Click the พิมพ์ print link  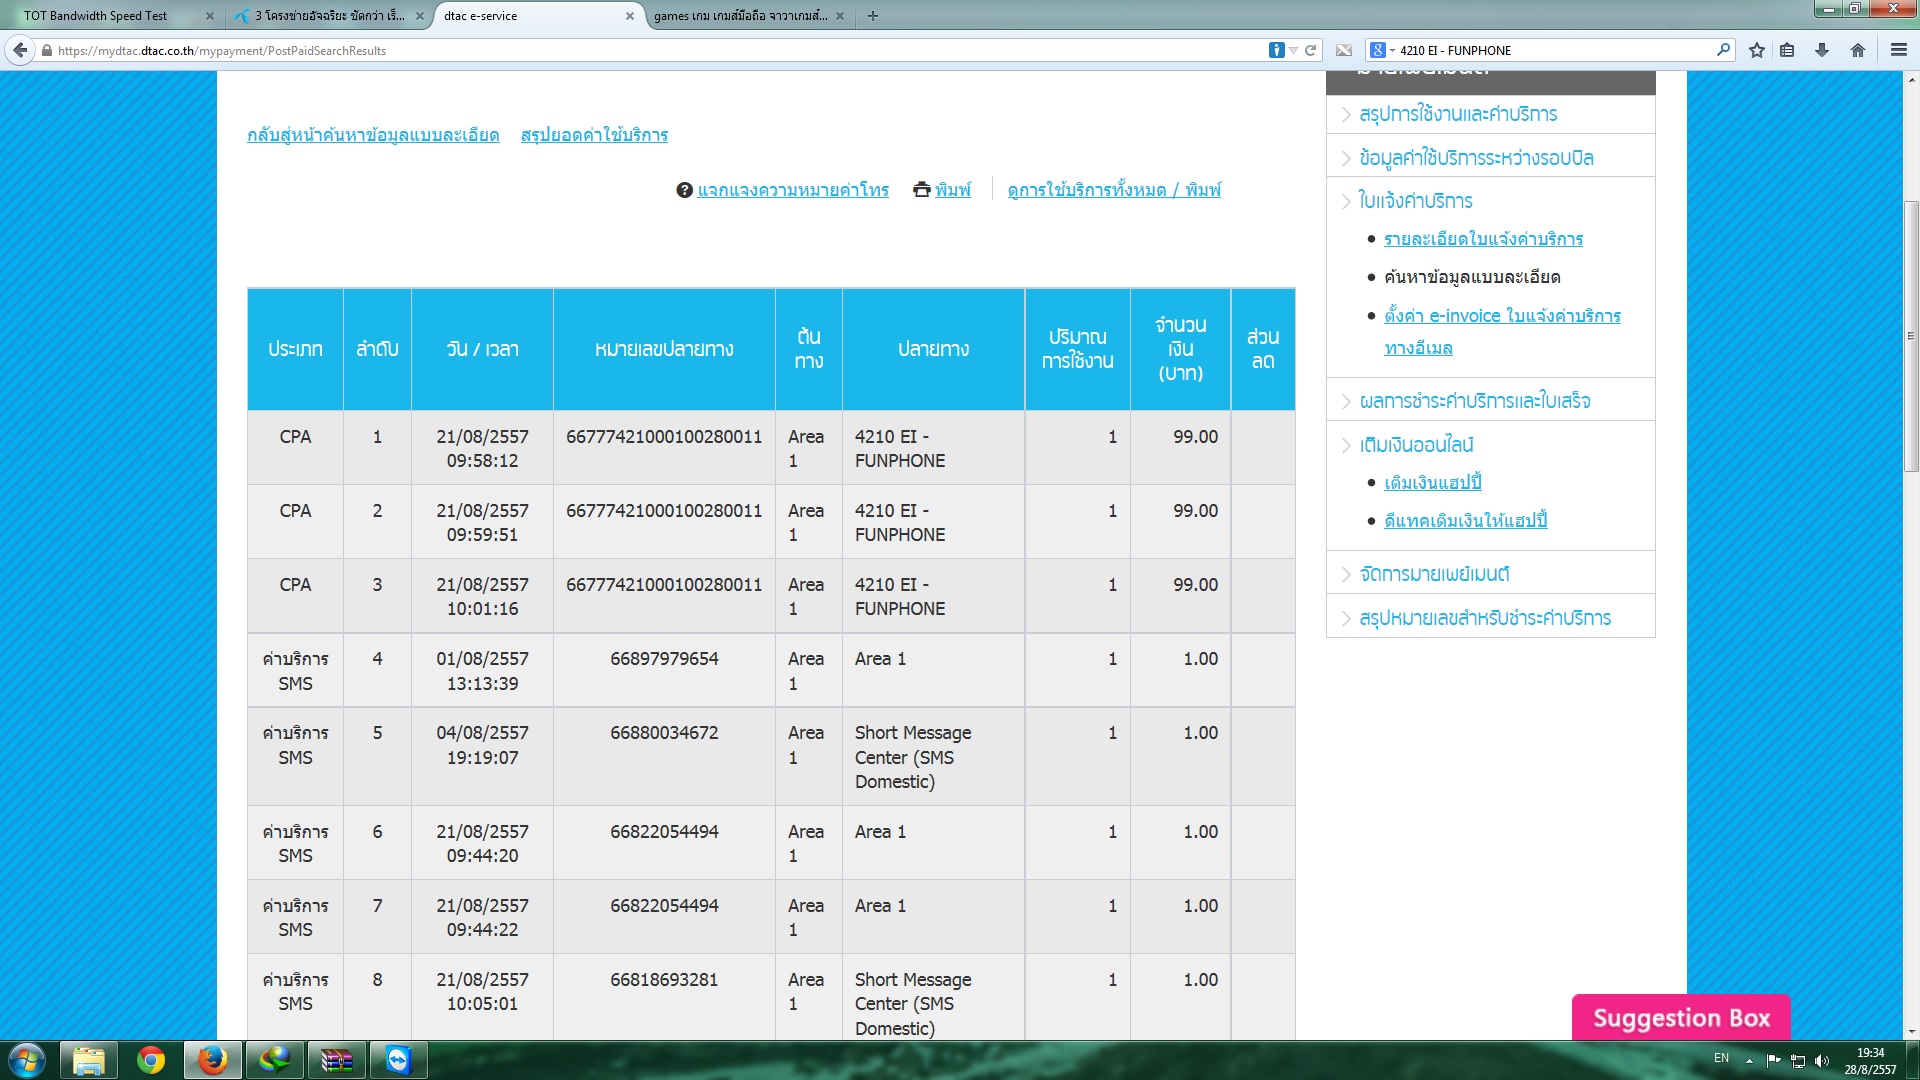[952, 190]
